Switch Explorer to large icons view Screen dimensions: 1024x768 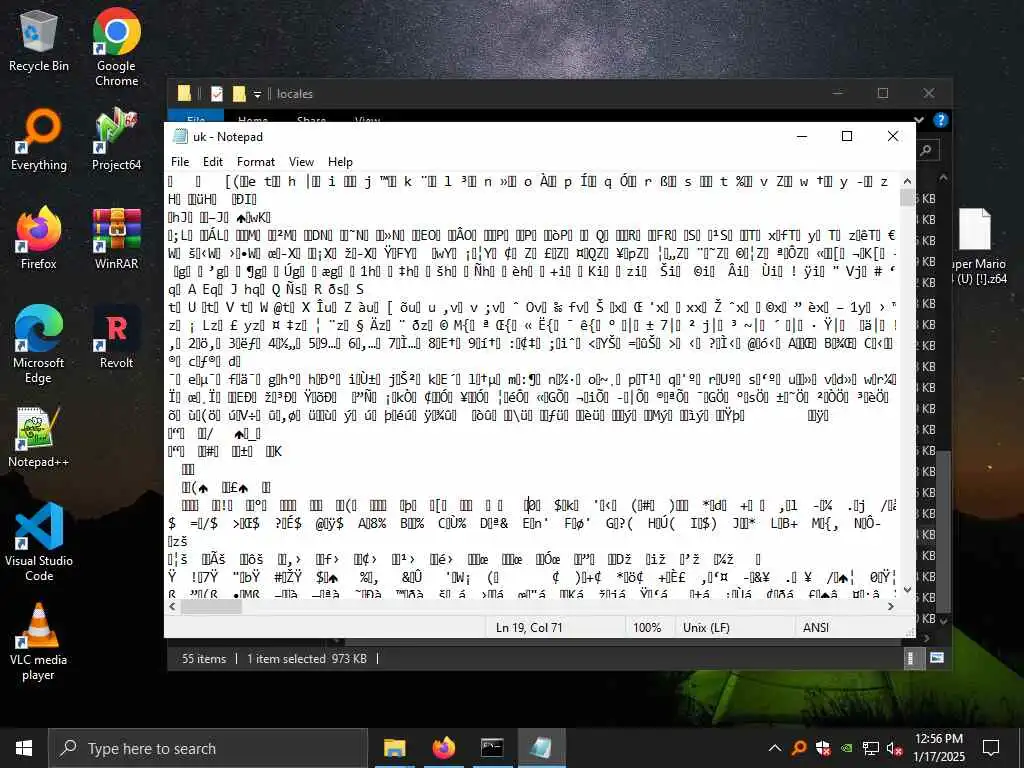(937, 658)
